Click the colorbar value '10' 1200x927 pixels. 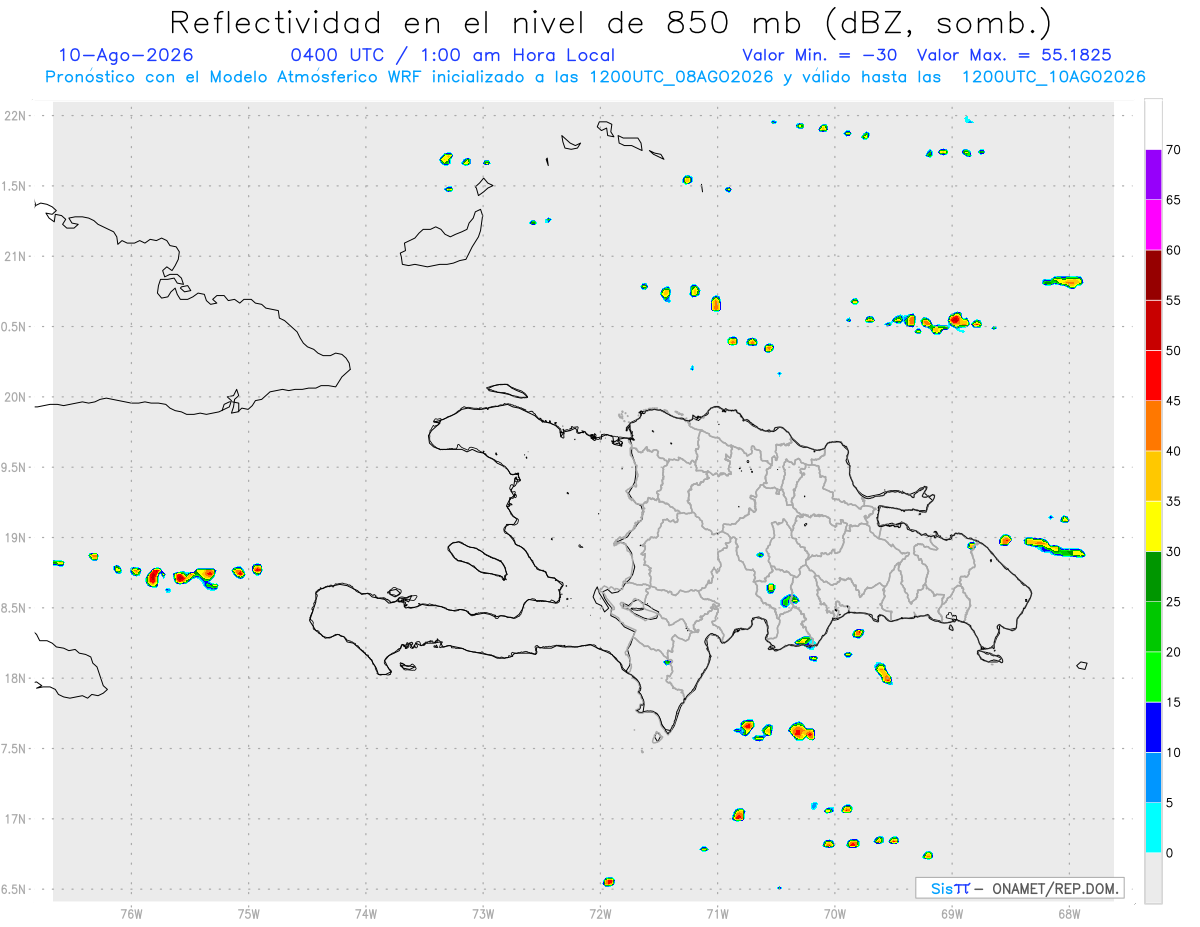(1174, 752)
